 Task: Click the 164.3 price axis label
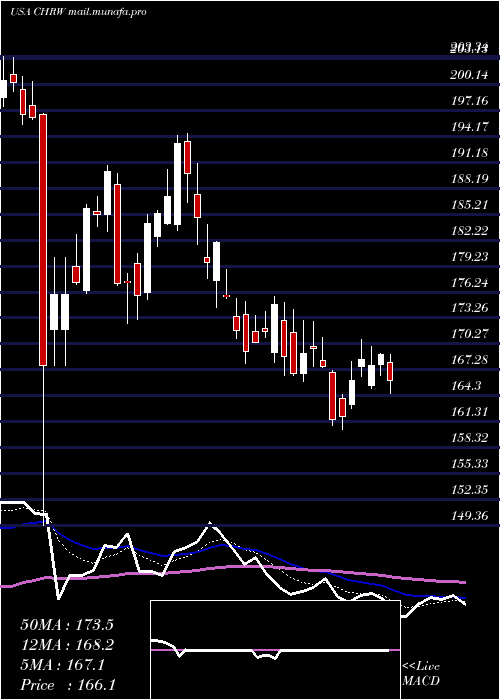467,386
